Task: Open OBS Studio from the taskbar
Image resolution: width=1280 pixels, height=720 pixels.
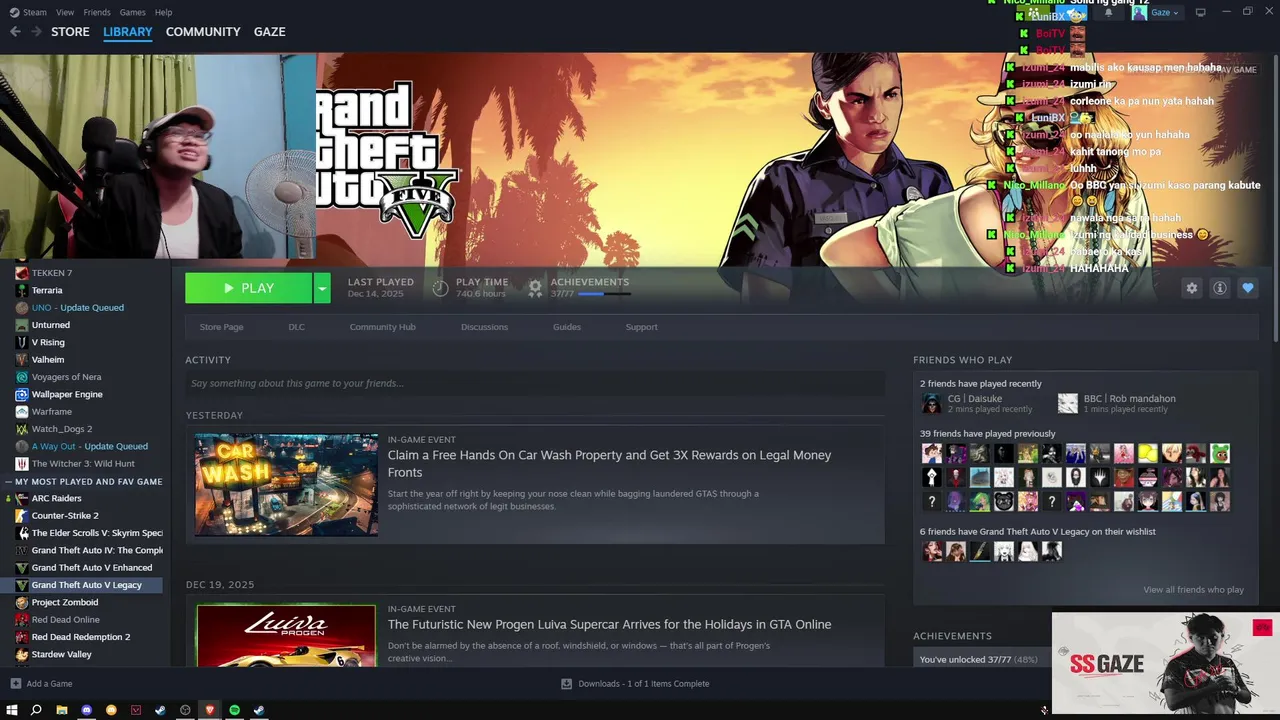Action: click(185, 710)
